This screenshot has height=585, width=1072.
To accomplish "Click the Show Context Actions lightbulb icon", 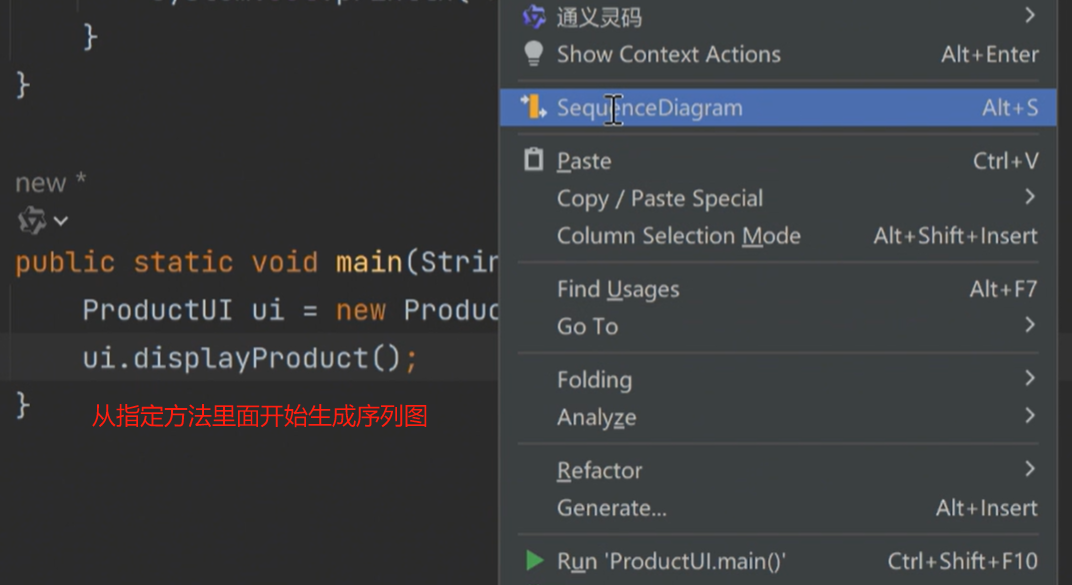I will click(x=534, y=54).
